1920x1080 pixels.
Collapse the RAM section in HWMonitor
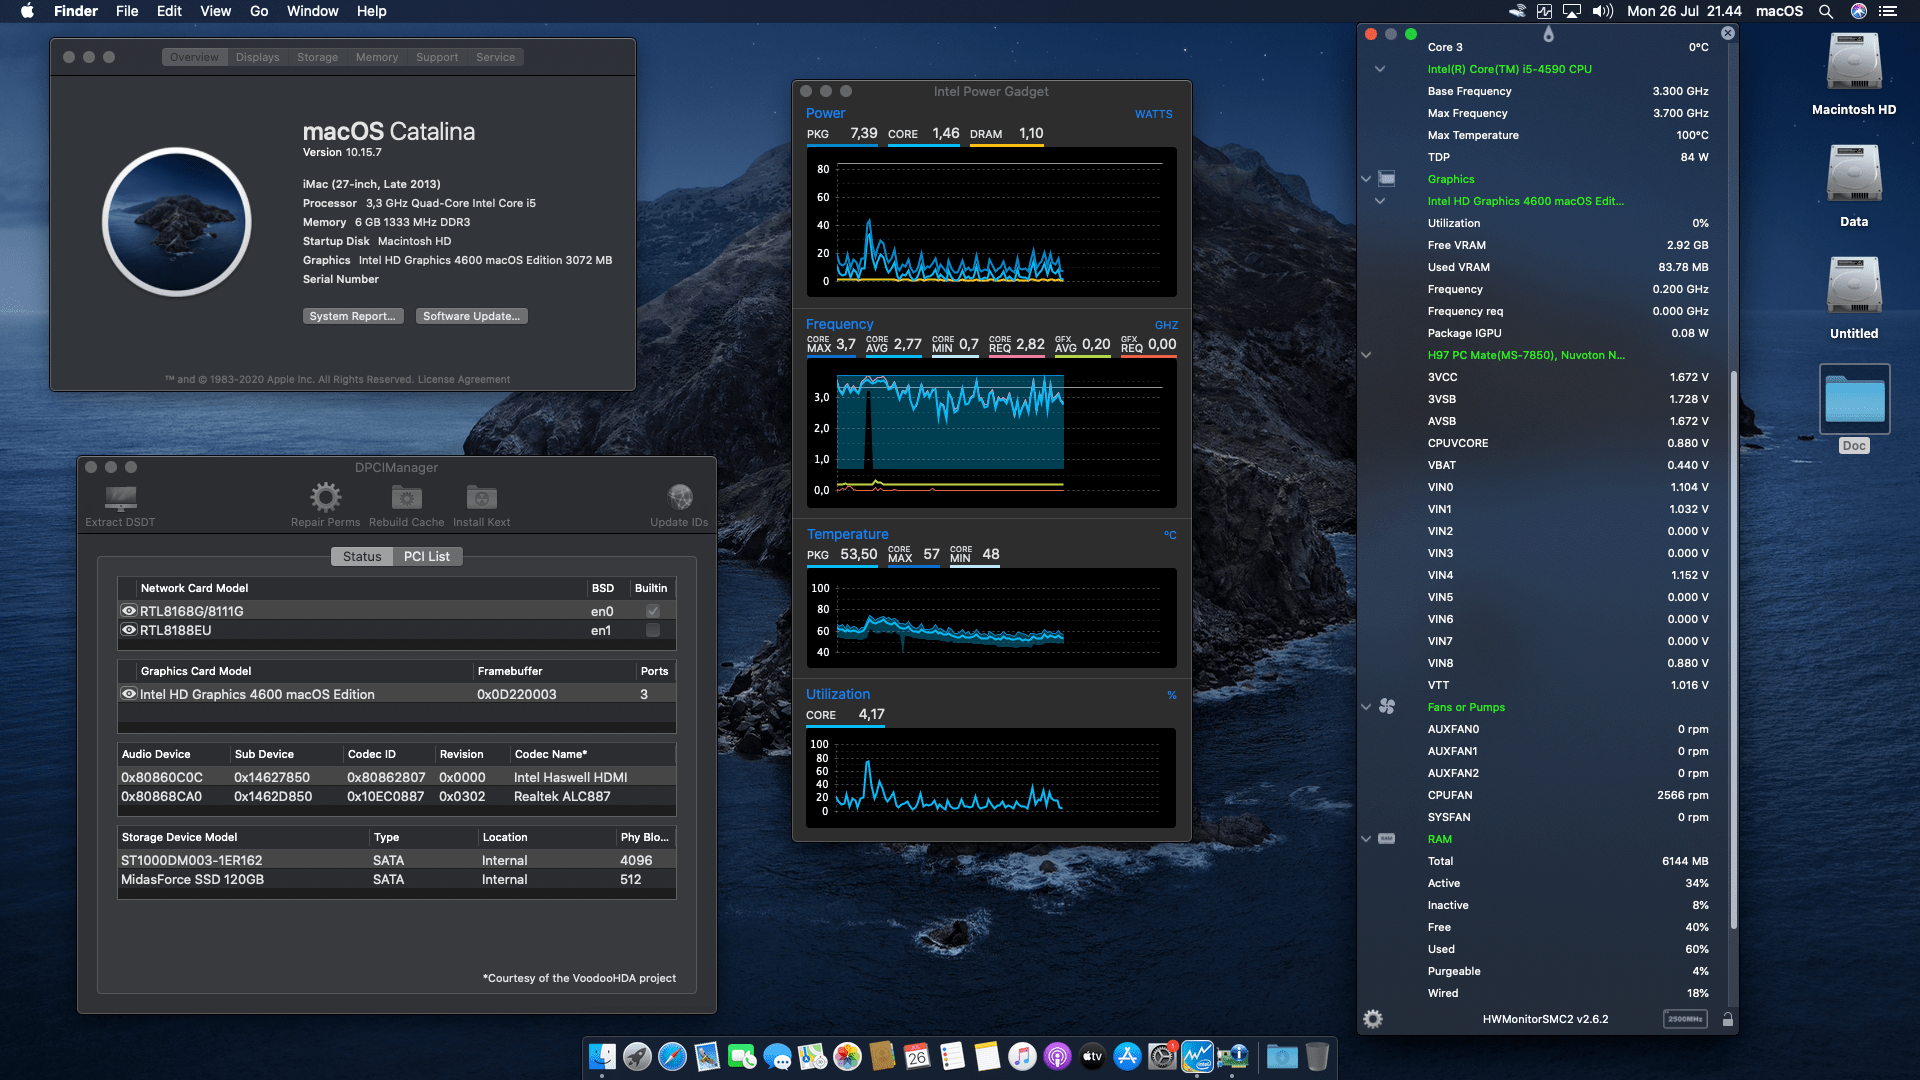click(x=1366, y=839)
